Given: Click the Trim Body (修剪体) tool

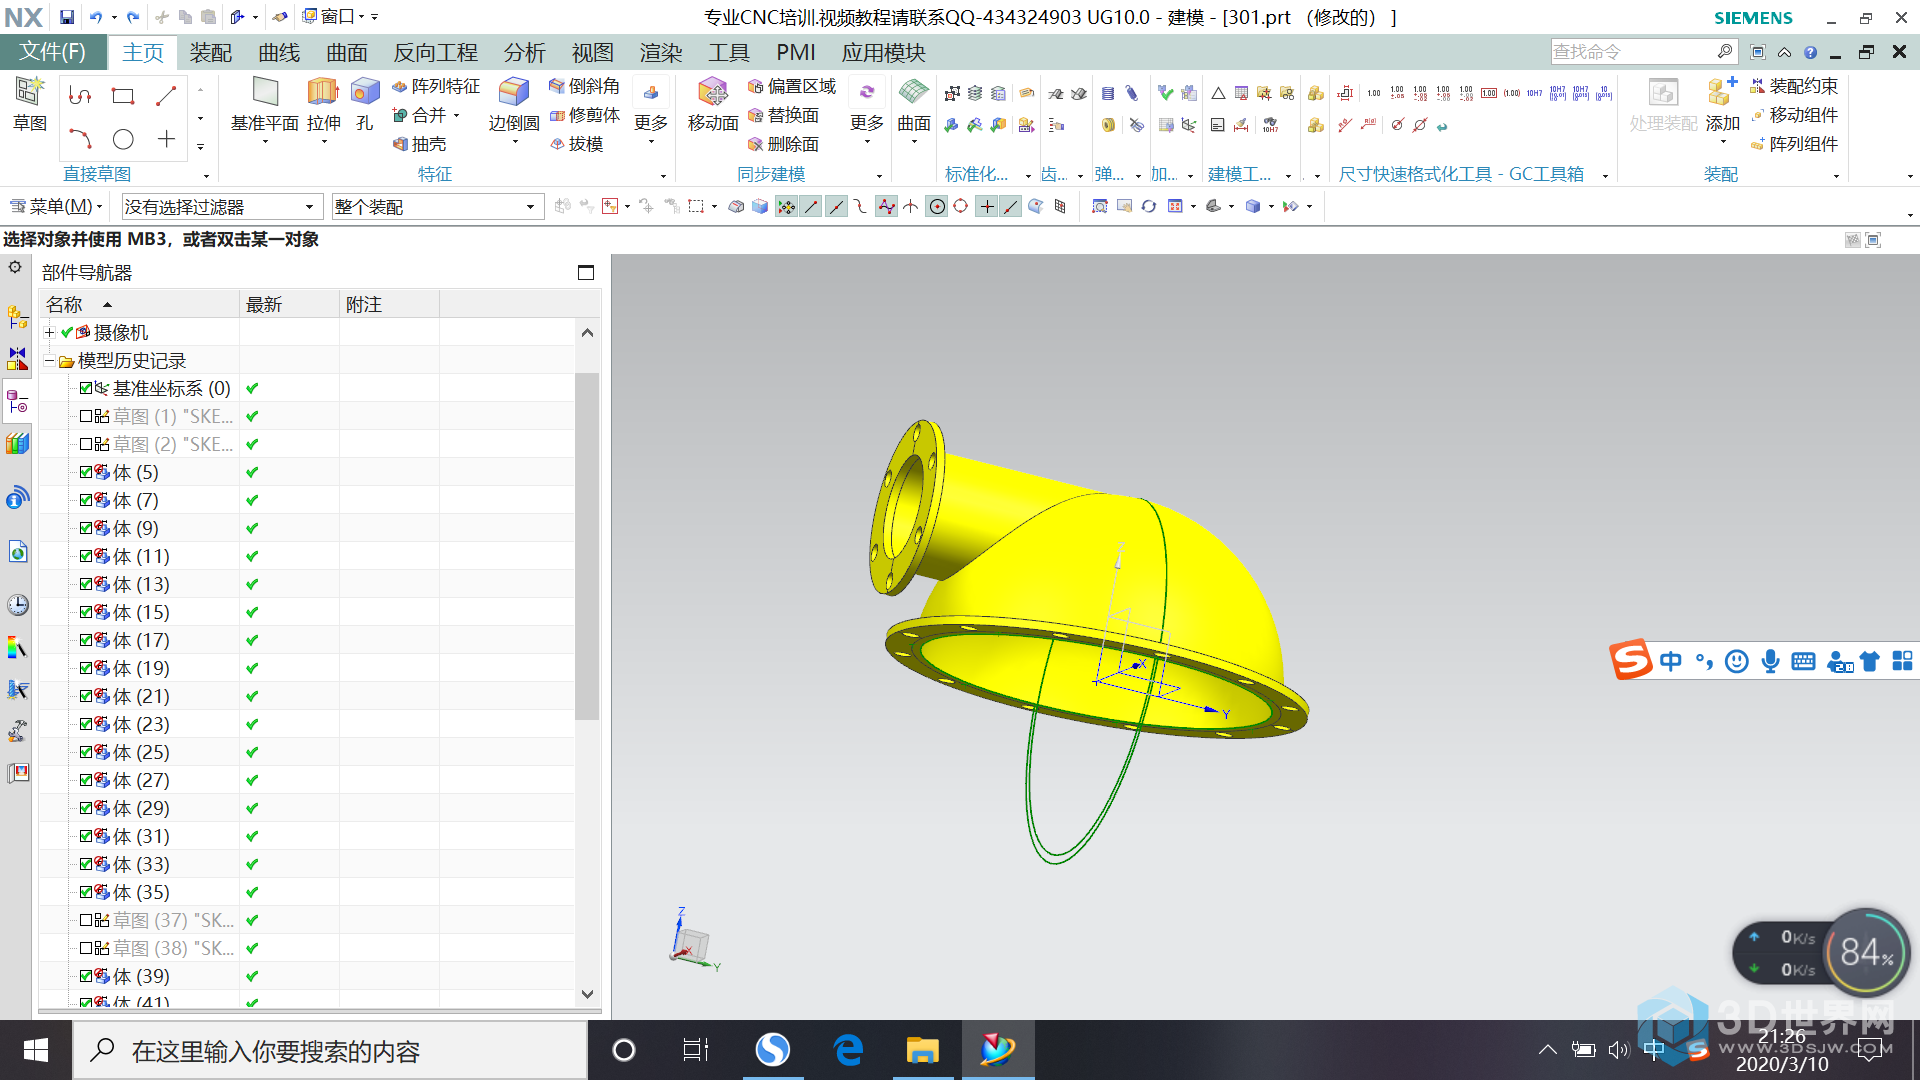Looking at the screenshot, I should coord(584,115).
